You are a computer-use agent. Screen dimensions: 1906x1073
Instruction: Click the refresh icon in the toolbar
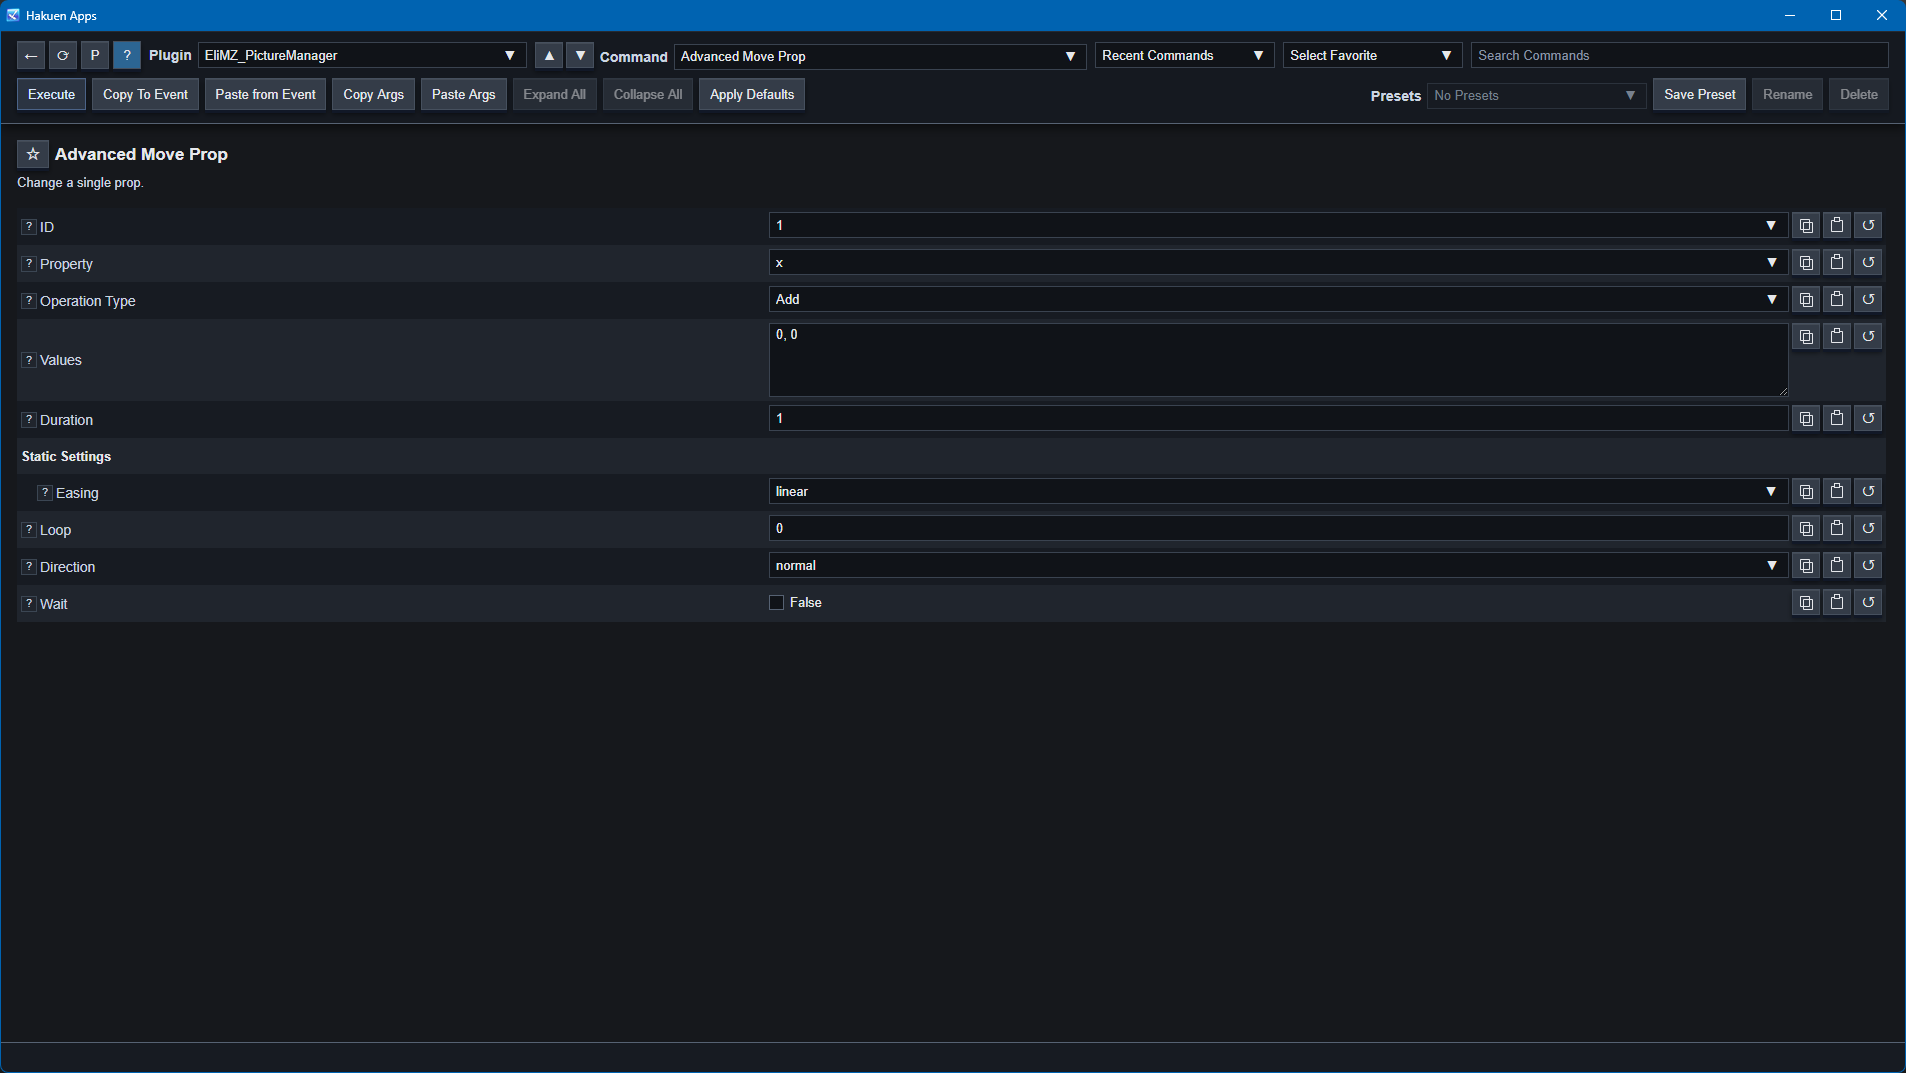pos(63,55)
